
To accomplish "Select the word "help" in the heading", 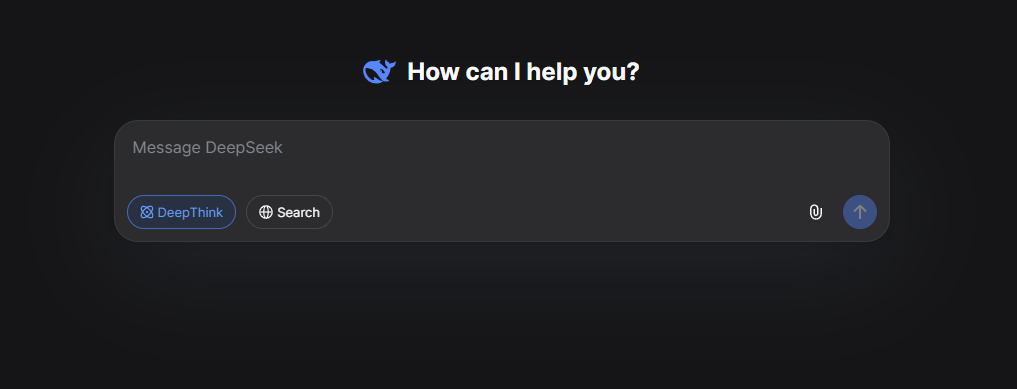I will (552, 71).
